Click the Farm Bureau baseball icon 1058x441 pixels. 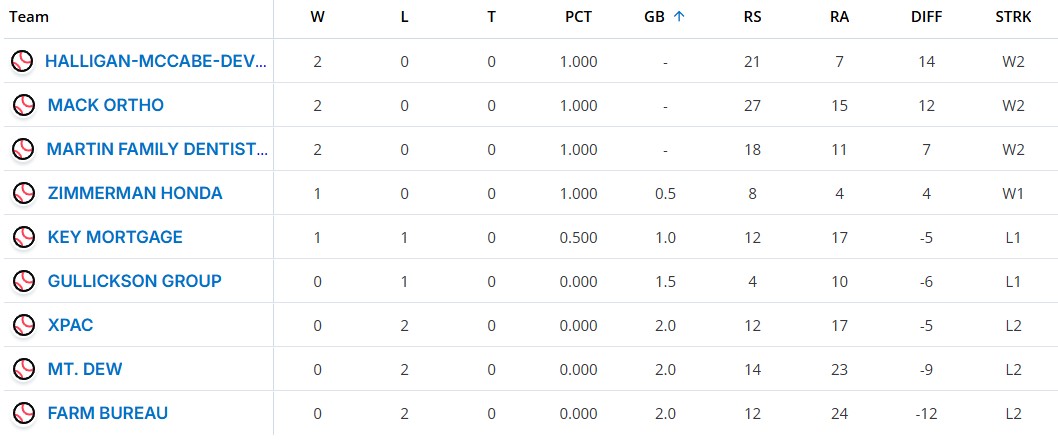[24, 413]
